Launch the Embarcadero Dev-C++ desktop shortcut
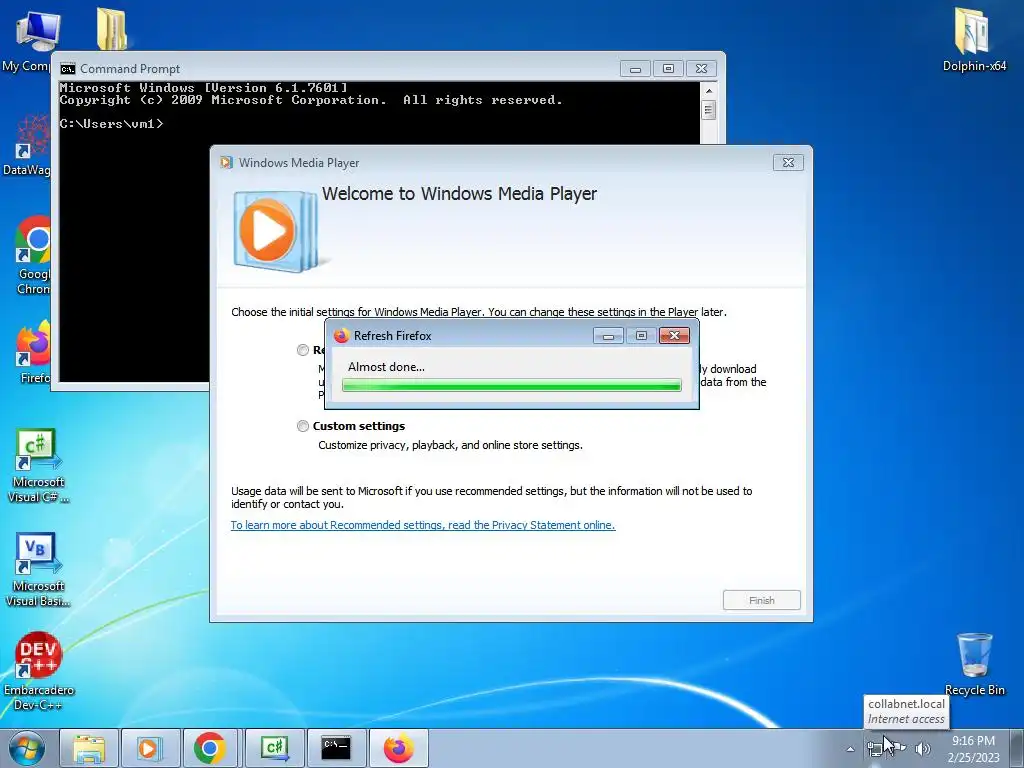The height and width of the screenshot is (768, 1024). coord(38,671)
